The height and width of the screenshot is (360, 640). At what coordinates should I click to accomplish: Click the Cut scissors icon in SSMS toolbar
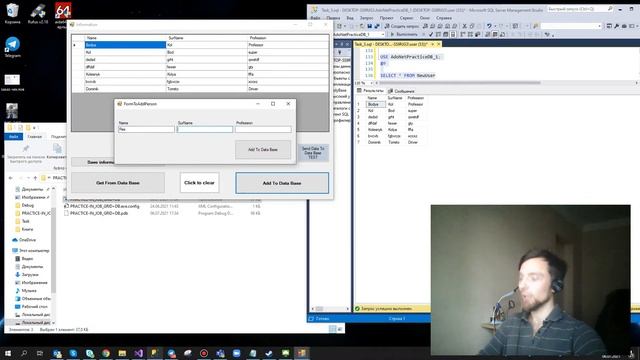464,26
